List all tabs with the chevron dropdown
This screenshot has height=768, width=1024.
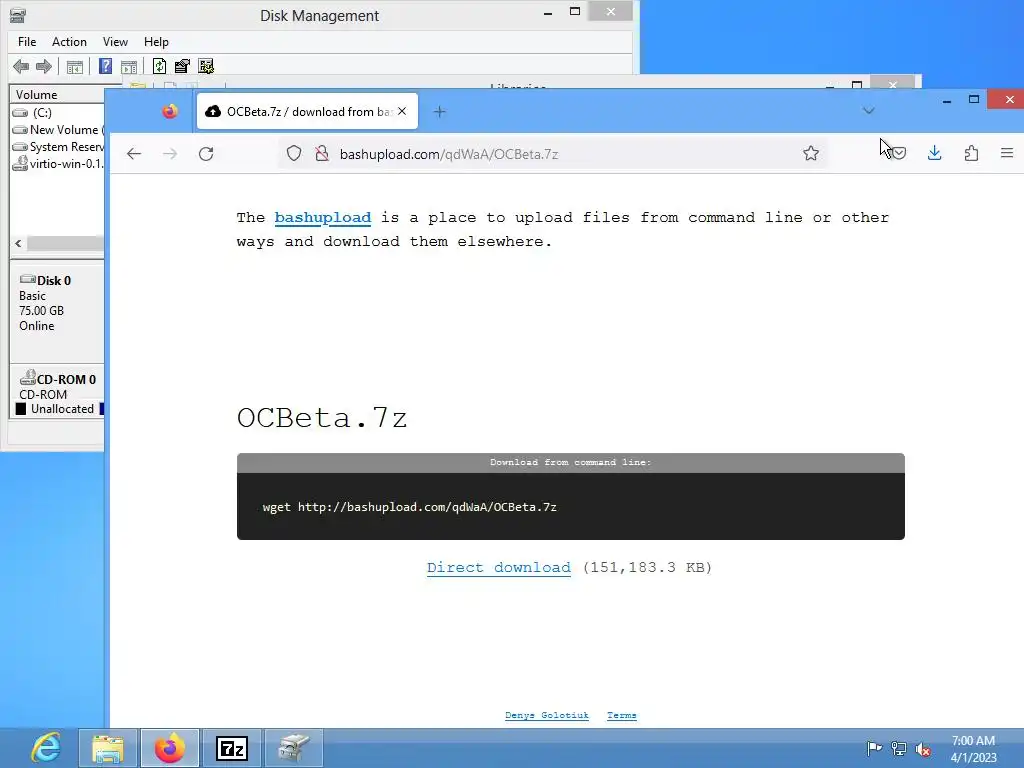pos(869,111)
